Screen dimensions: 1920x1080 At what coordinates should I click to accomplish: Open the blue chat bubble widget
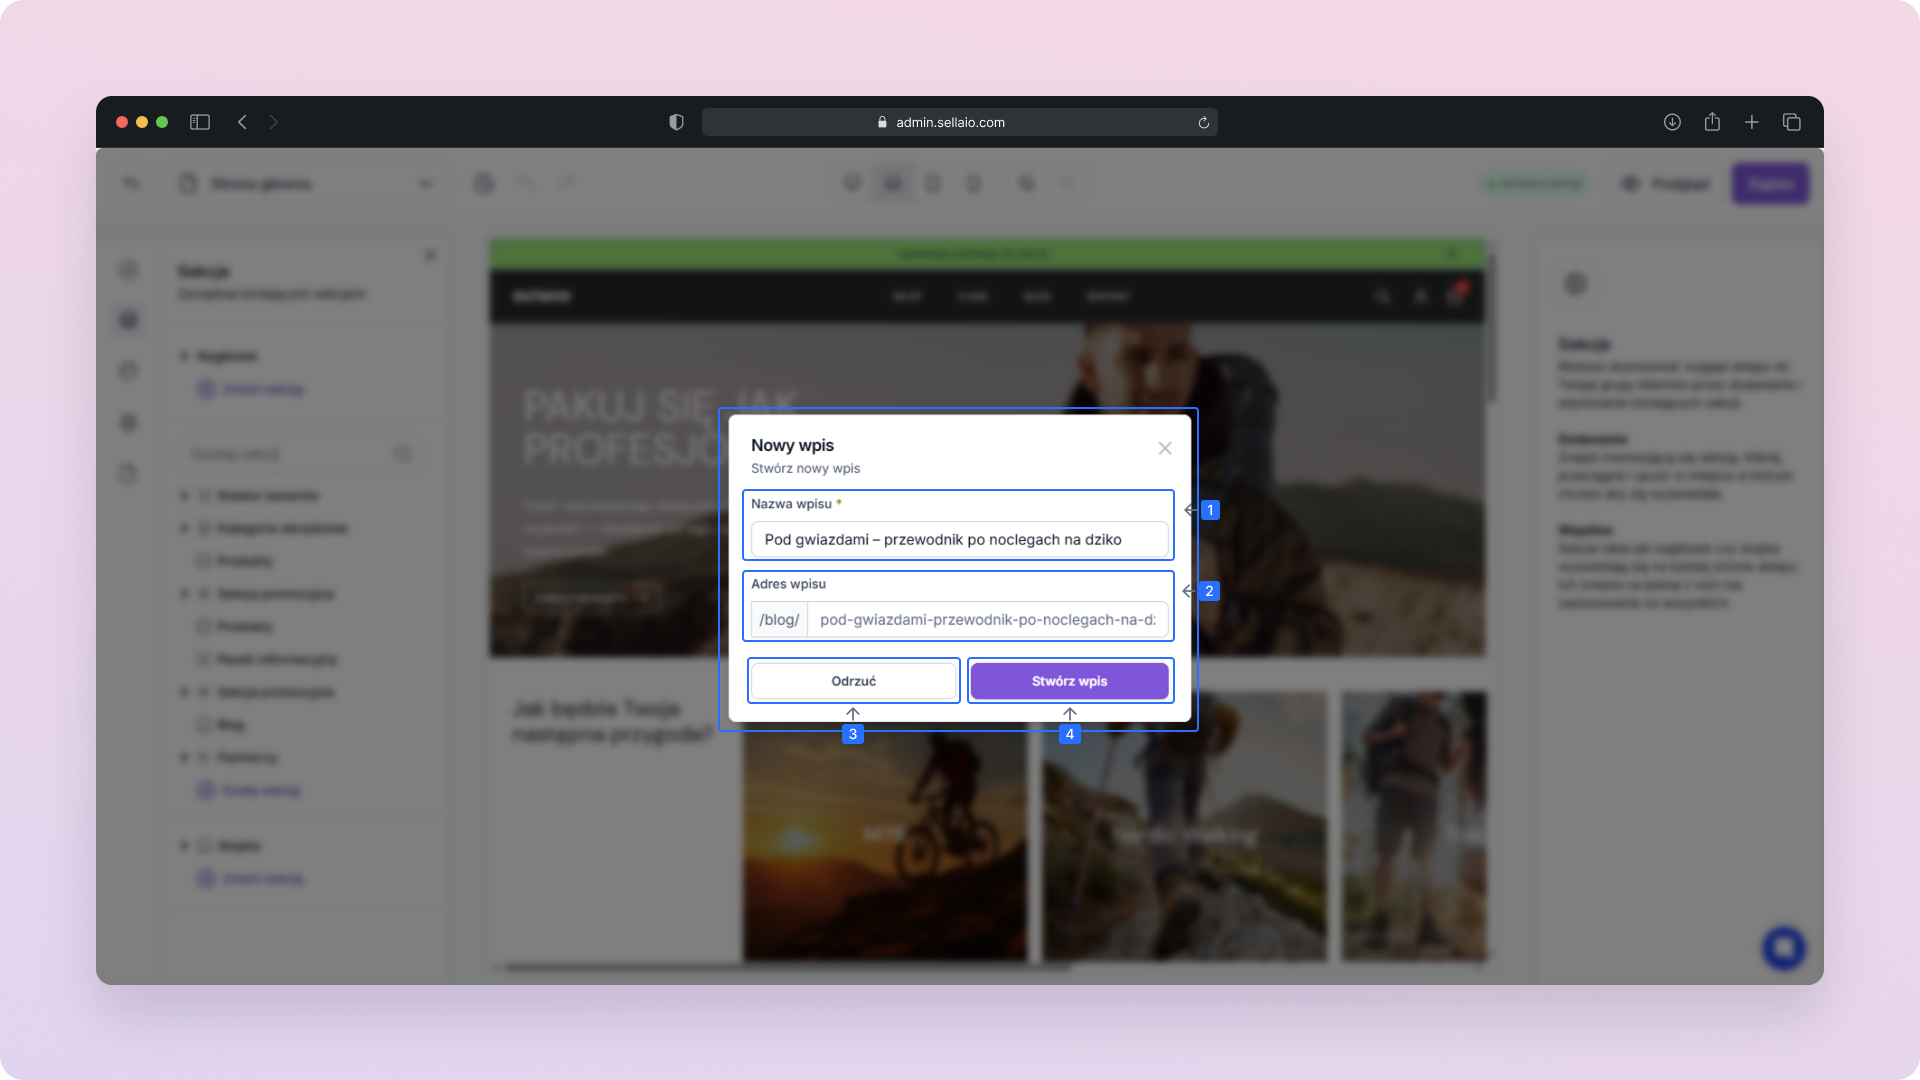point(1783,947)
